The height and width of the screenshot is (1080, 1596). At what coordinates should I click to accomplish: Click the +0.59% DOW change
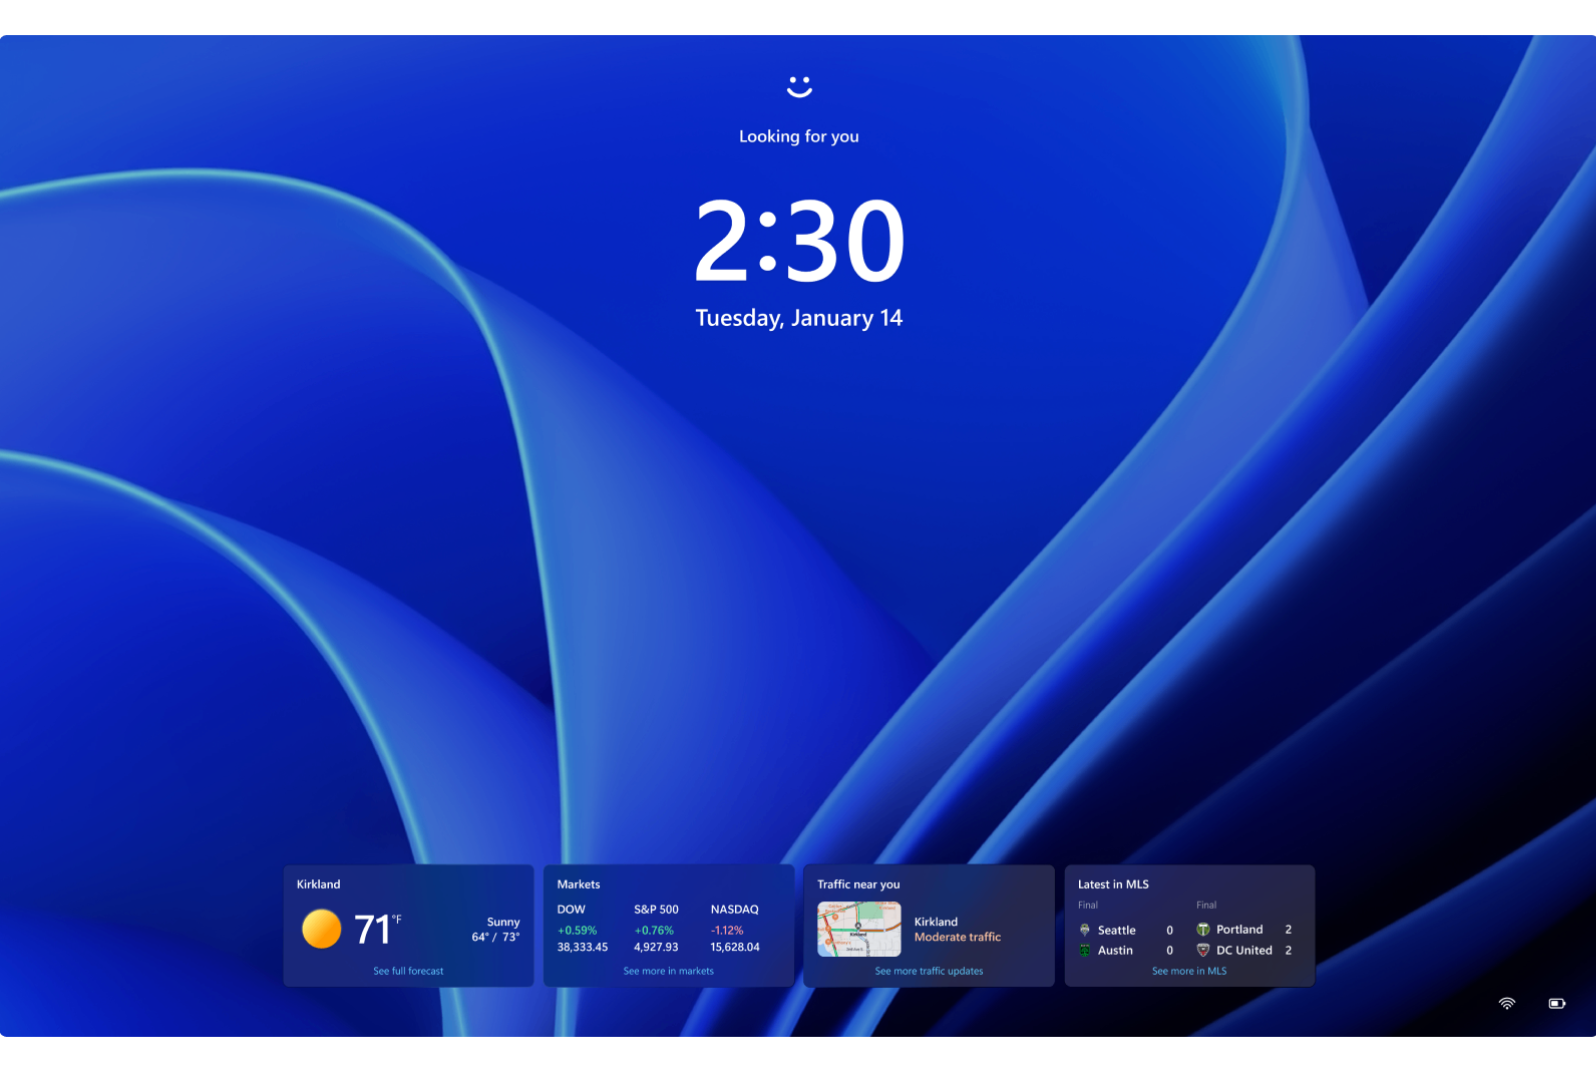click(x=577, y=930)
